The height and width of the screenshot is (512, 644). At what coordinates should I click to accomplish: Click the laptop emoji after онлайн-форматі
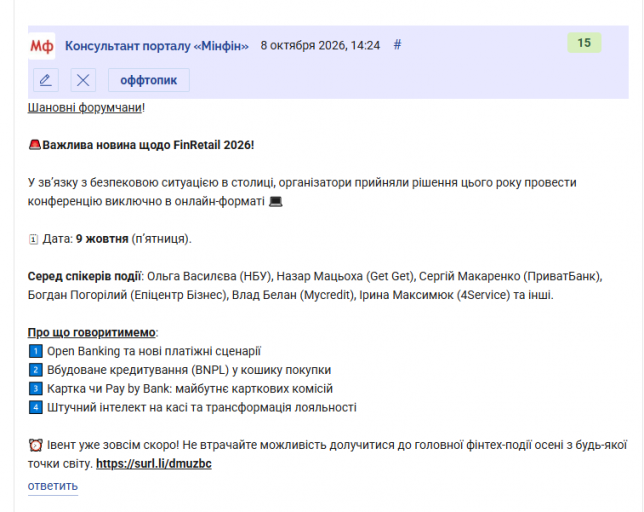276,202
